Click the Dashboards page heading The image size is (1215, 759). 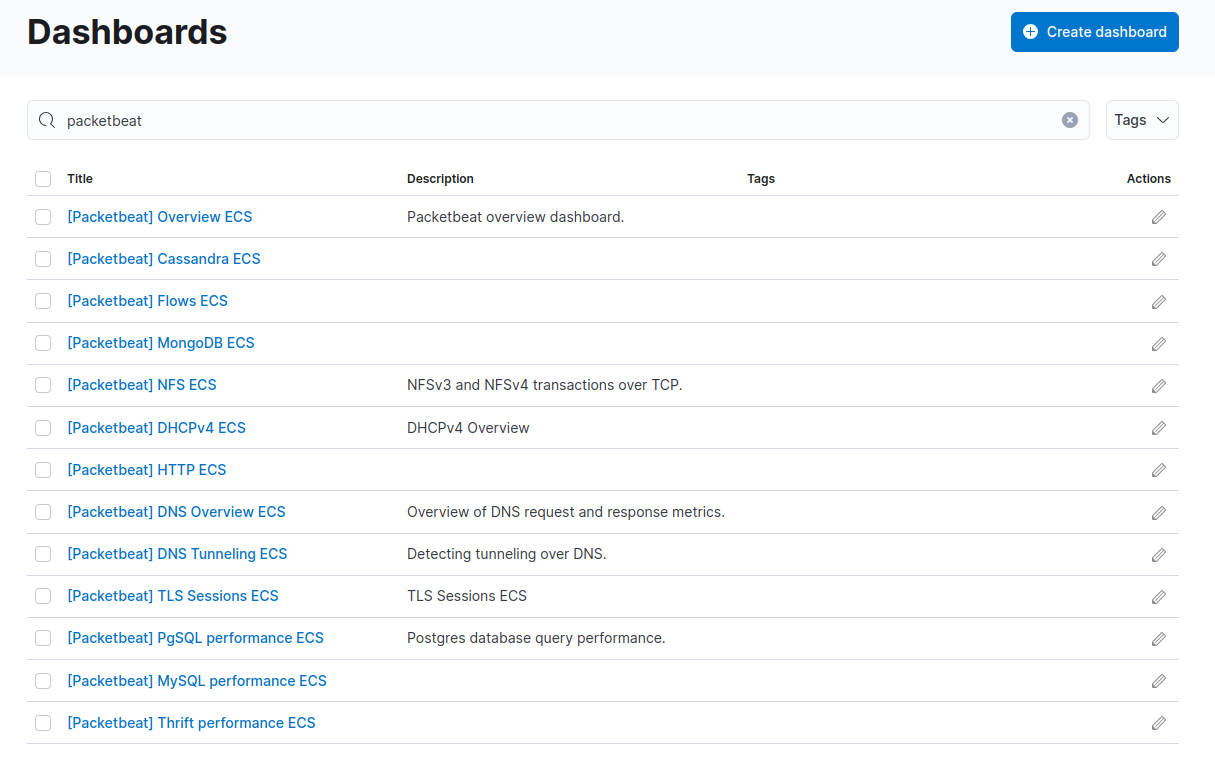[128, 32]
